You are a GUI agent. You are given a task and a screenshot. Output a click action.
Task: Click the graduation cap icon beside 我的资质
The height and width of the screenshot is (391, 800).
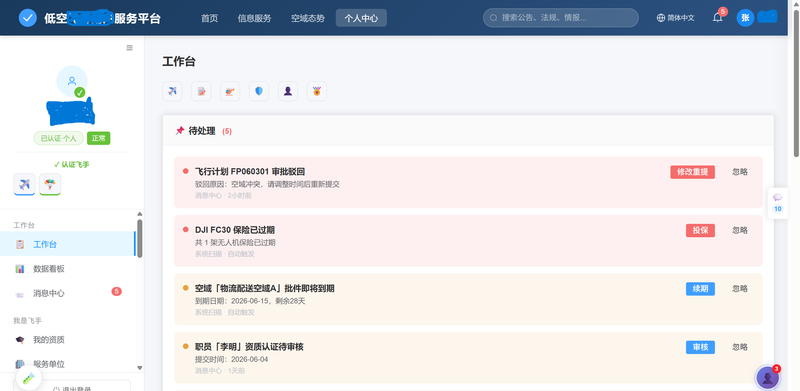(x=20, y=339)
